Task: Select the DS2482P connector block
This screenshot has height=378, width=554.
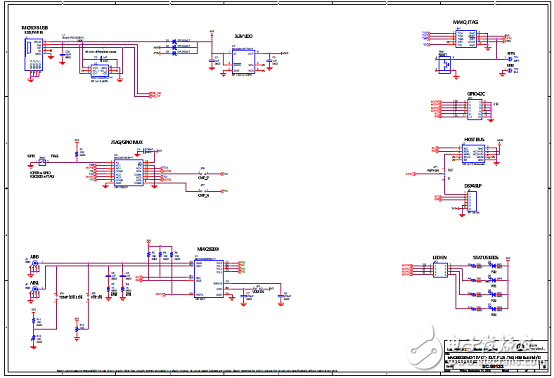Action: pyautogui.click(x=472, y=201)
